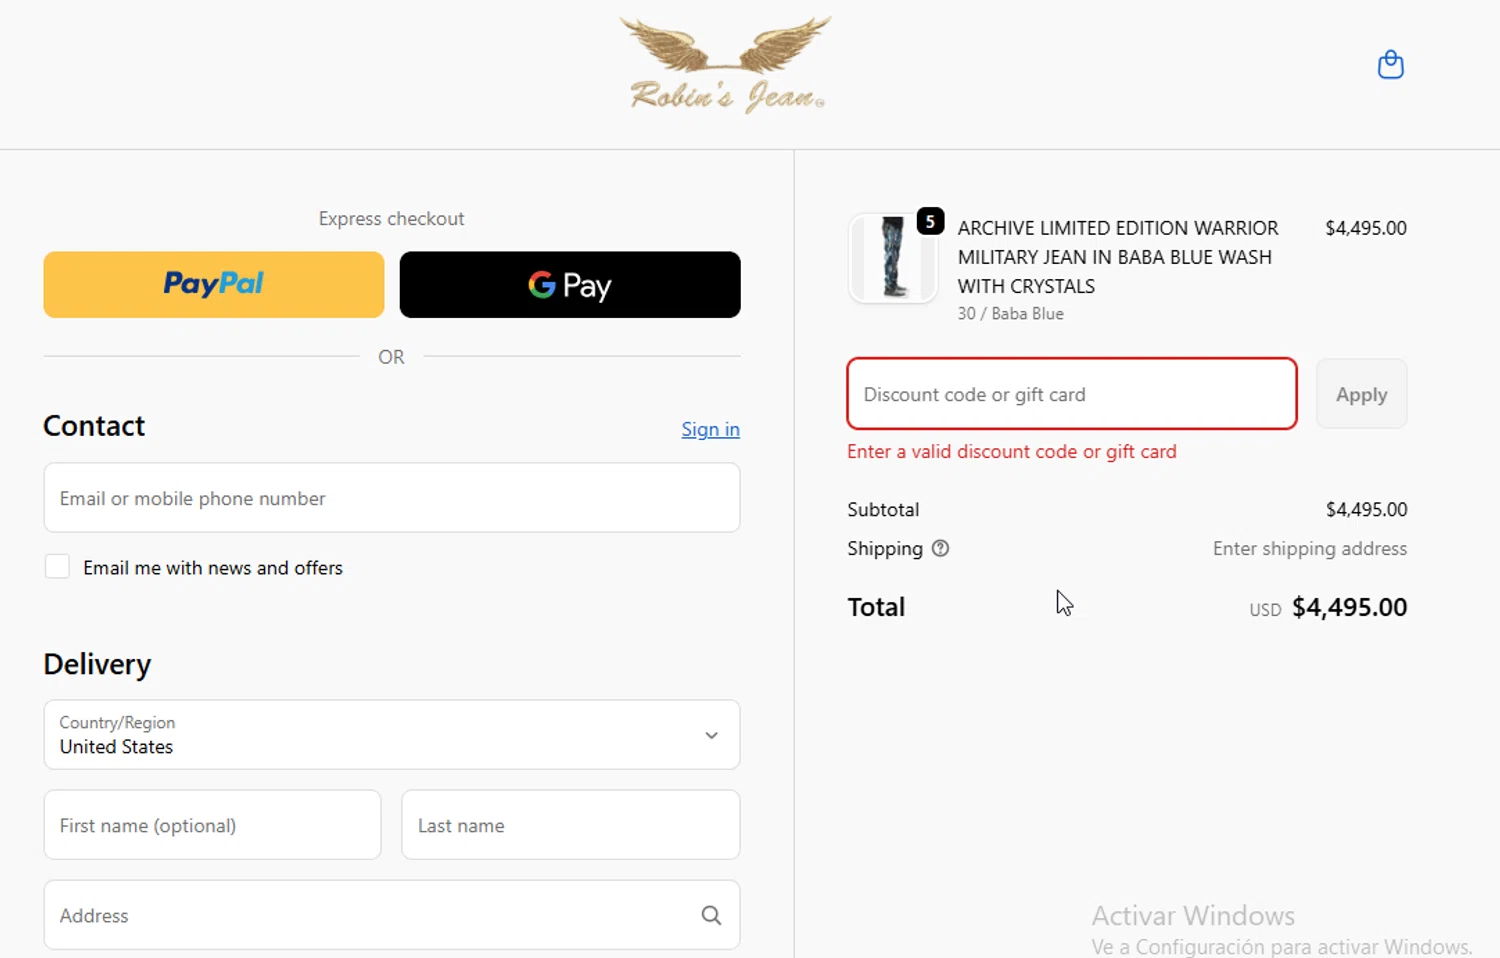
Task: Focus the email or mobile phone field
Action: click(x=392, y=498)
